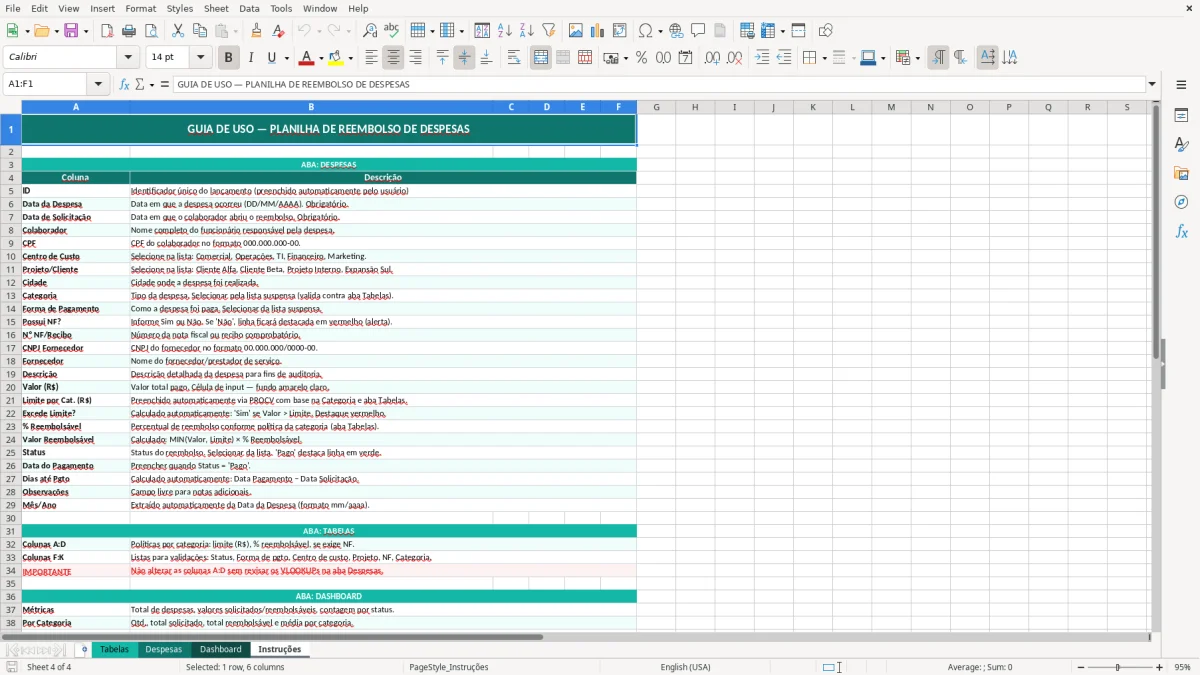Click the Copy icon
The width and height of the screenshot is (1200, 675).
pos(200,31)
